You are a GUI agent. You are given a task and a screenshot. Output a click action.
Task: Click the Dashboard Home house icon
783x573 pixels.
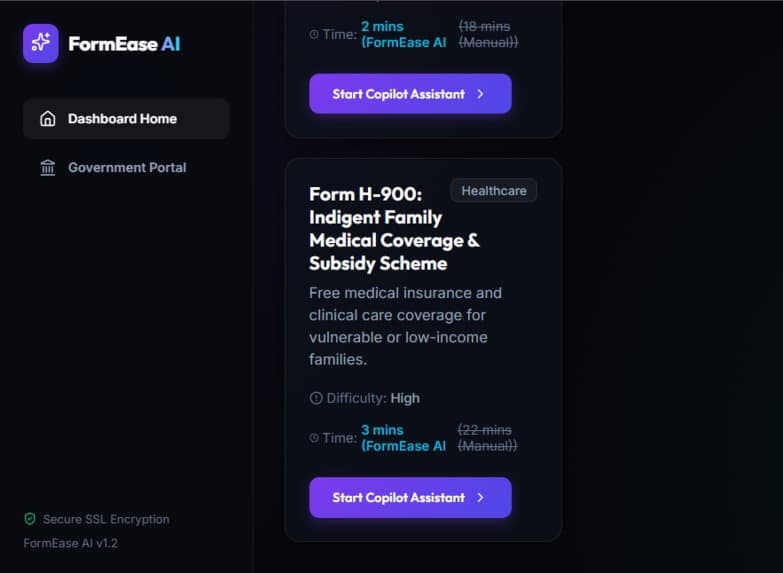pos(48,119)
